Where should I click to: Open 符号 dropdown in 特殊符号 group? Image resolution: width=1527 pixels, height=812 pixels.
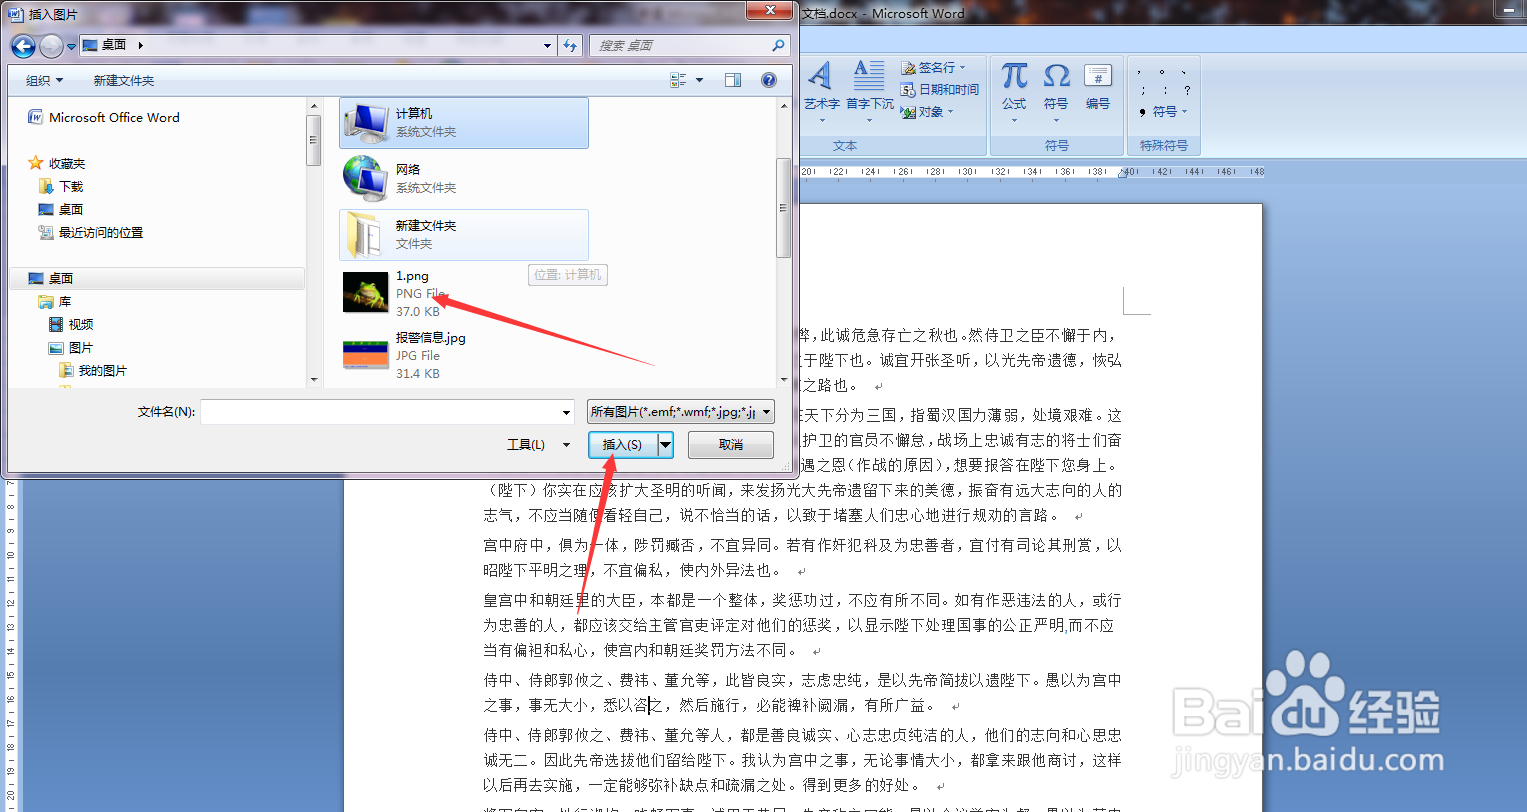click(x=1164, y=111)
